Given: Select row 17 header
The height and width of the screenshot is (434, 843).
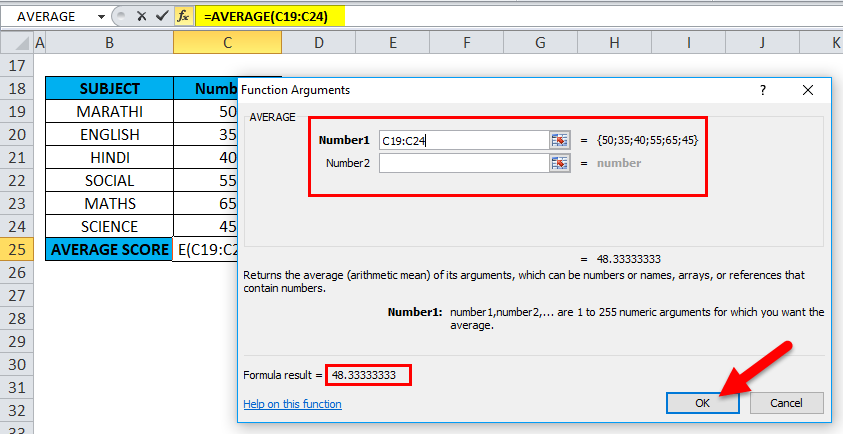Looking at the screenshot, I should coord(17,66).
